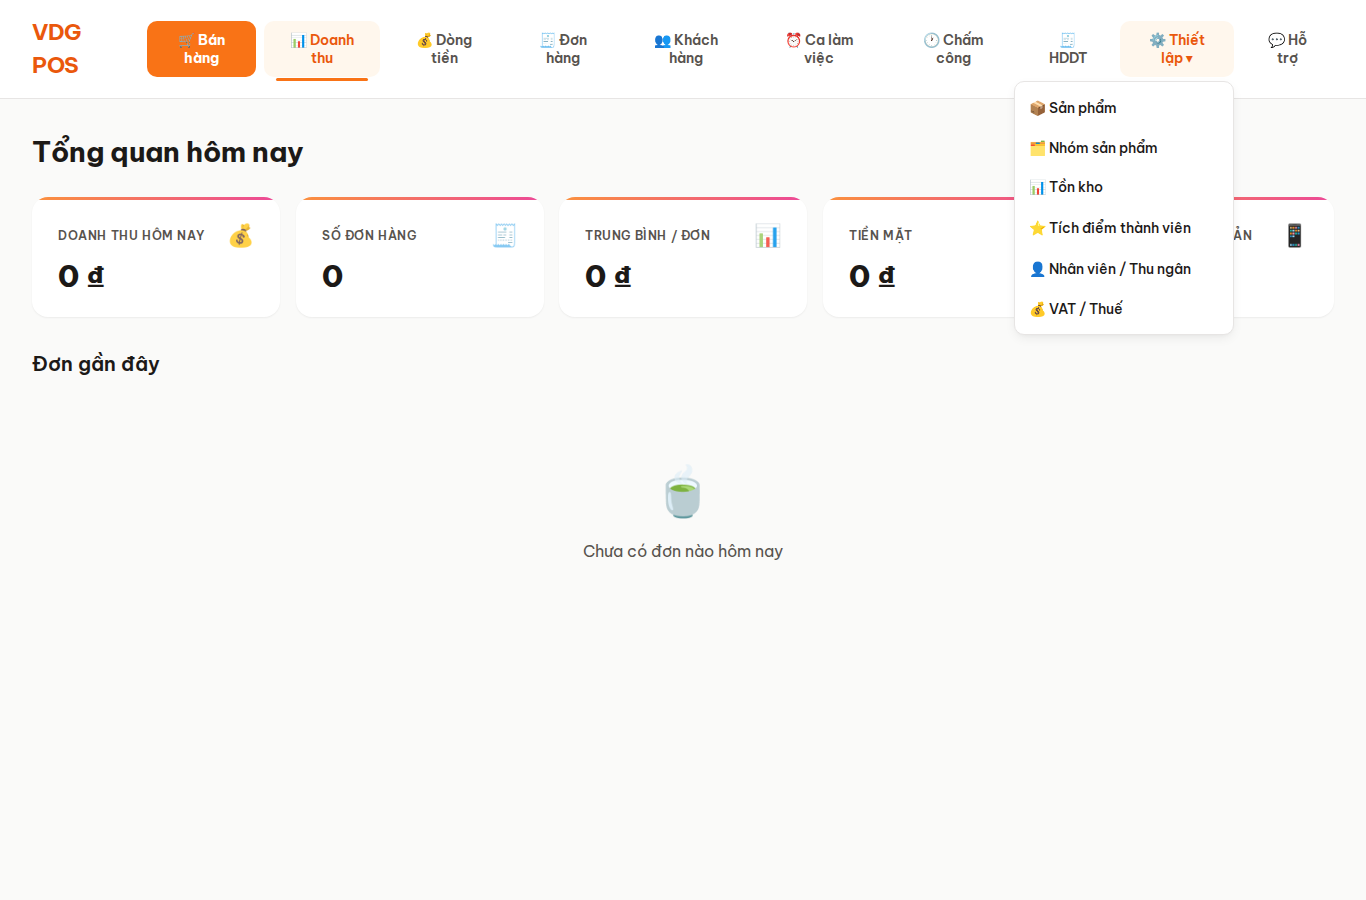
Task: Click the bar chart icon on Trung bình card
Action: 767,236
